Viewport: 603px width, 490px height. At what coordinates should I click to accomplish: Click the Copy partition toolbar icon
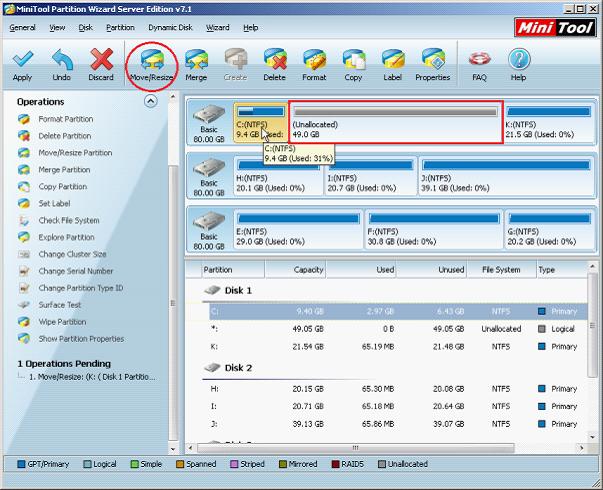[x=353, y=65]
